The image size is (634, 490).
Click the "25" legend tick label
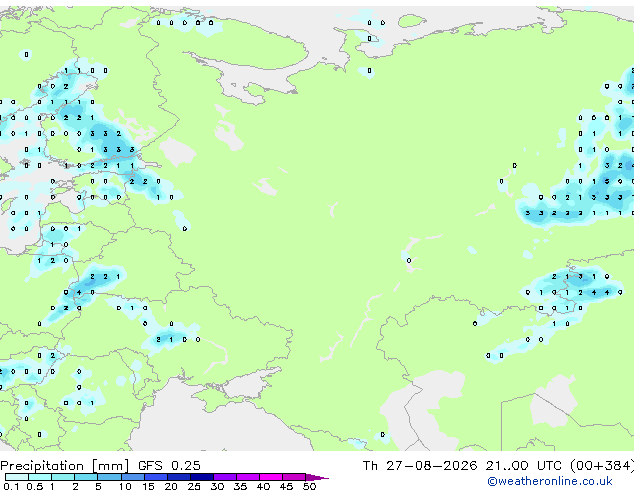(x=194, y=486)
